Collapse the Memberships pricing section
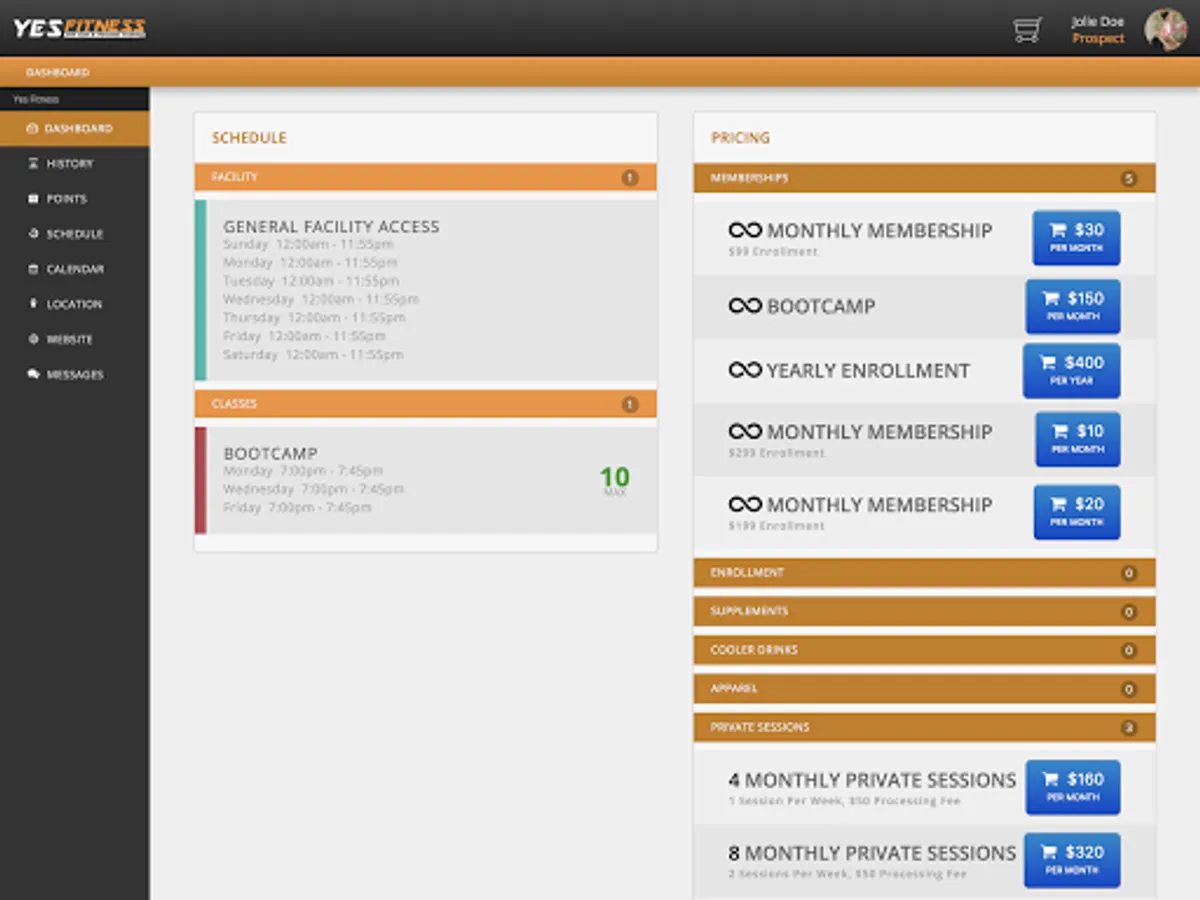The image size is (1200, 900). point(924,178)
